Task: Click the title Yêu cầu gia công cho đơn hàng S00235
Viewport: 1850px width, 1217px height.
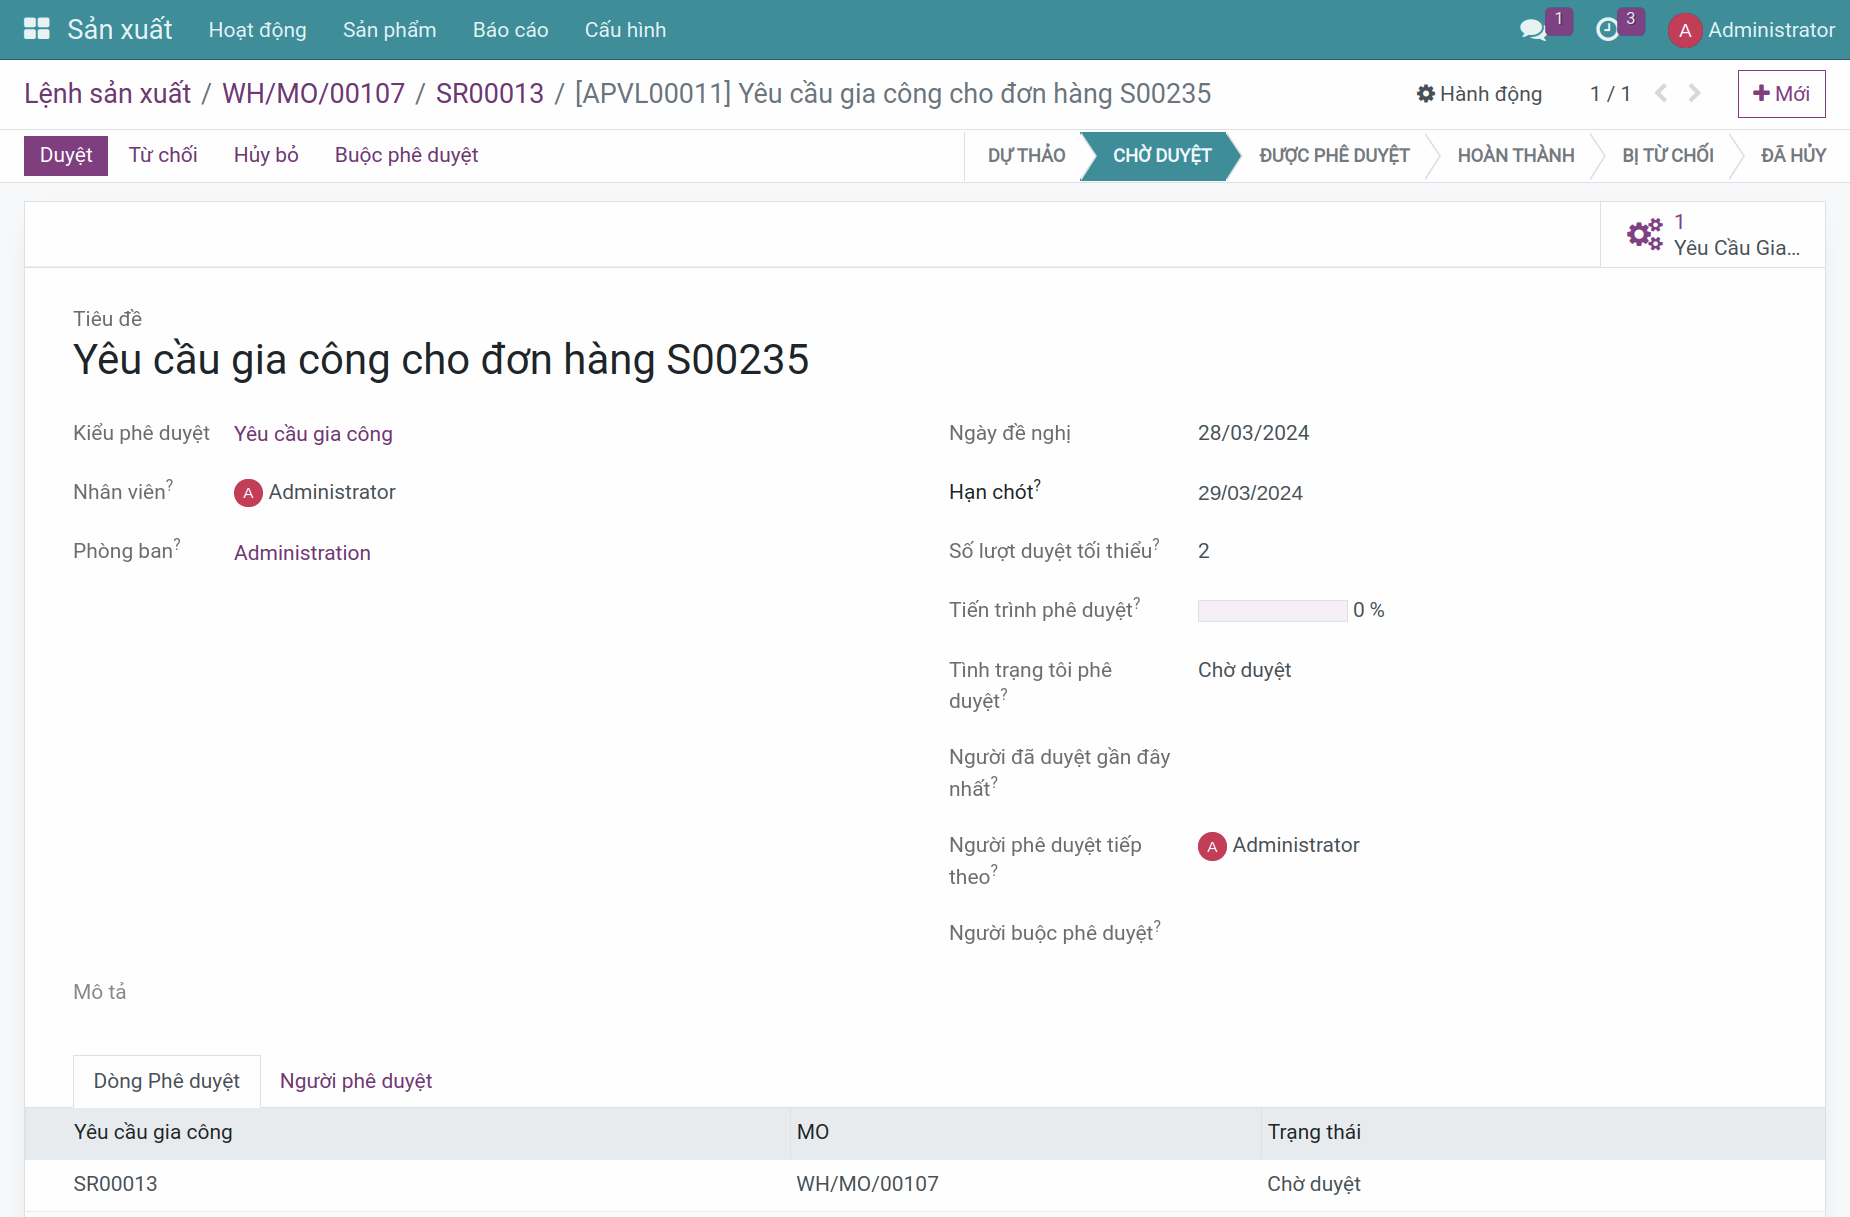Action: (x=441, y=360)
